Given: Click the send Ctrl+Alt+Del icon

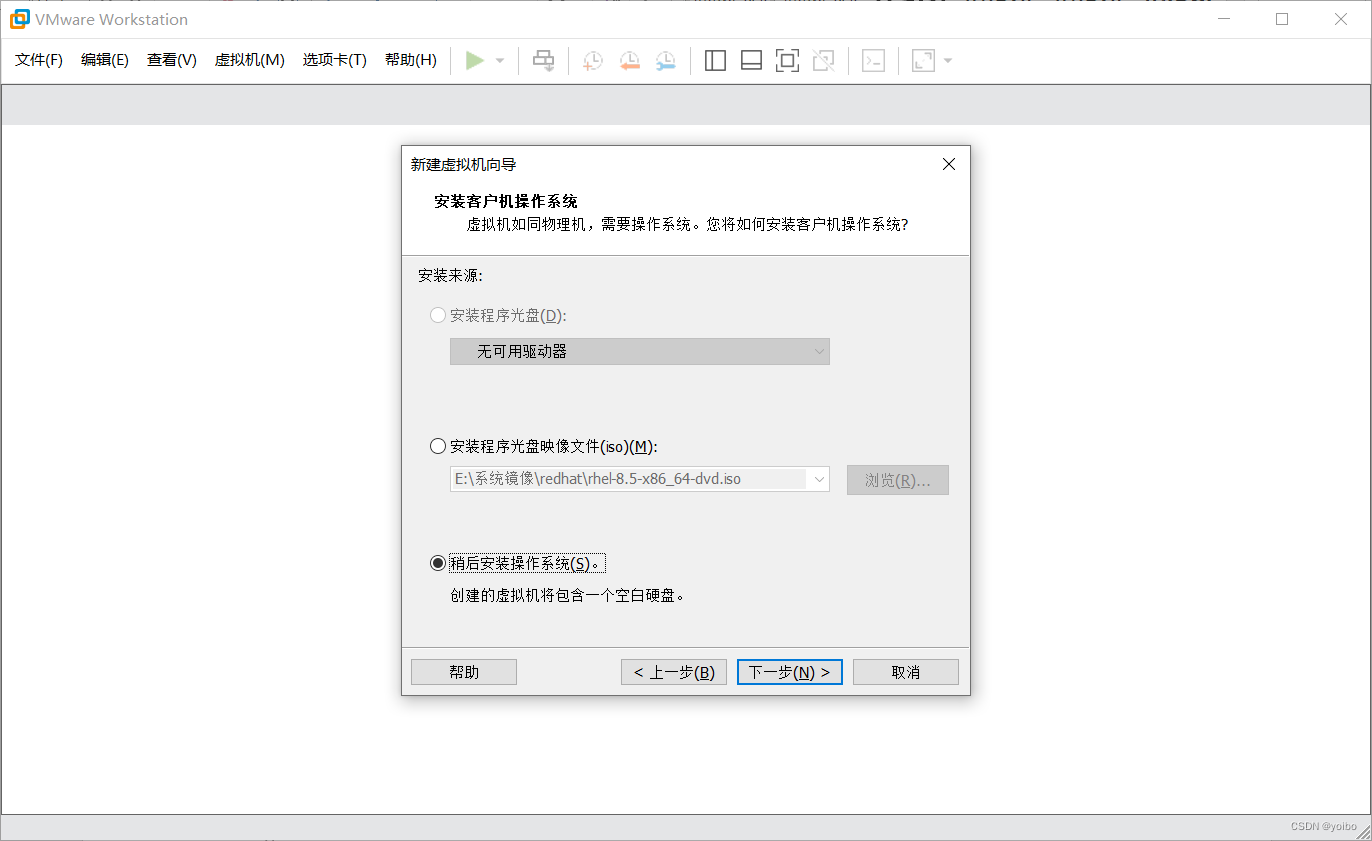Looking at the screenshot, I should pyautogui.click(x=543, y=61).
